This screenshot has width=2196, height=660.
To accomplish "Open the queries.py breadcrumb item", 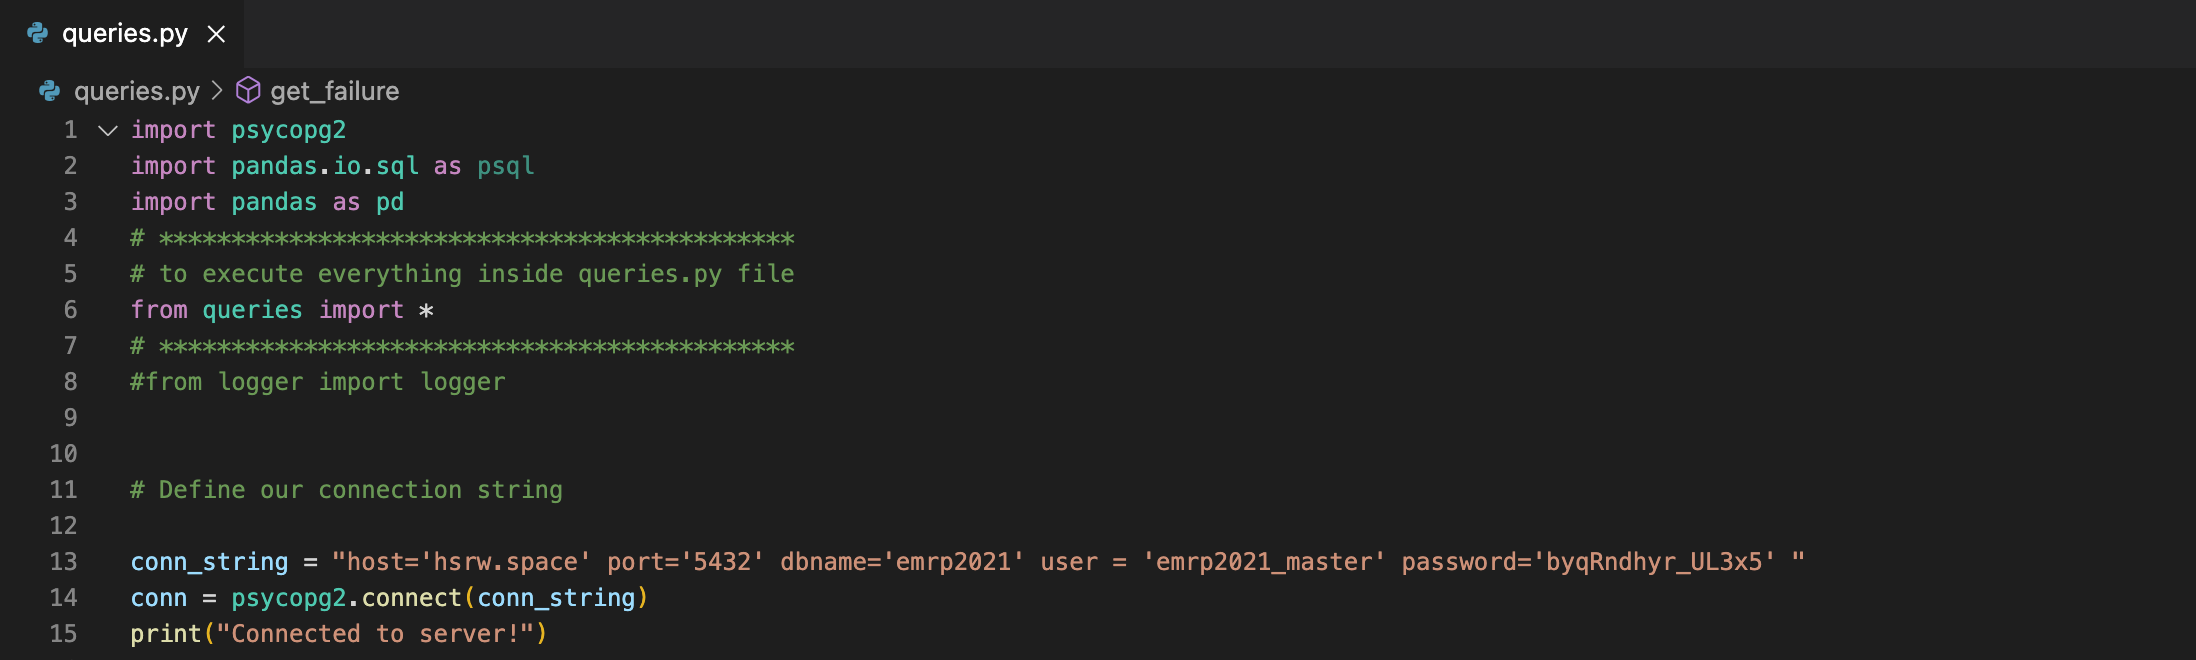I will (136, 91).
